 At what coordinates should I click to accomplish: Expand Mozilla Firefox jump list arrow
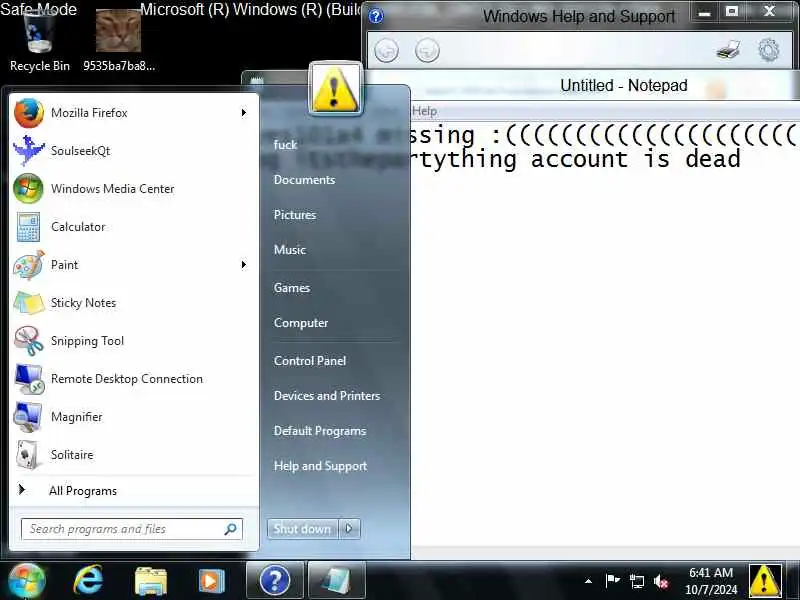coord(244,113)
